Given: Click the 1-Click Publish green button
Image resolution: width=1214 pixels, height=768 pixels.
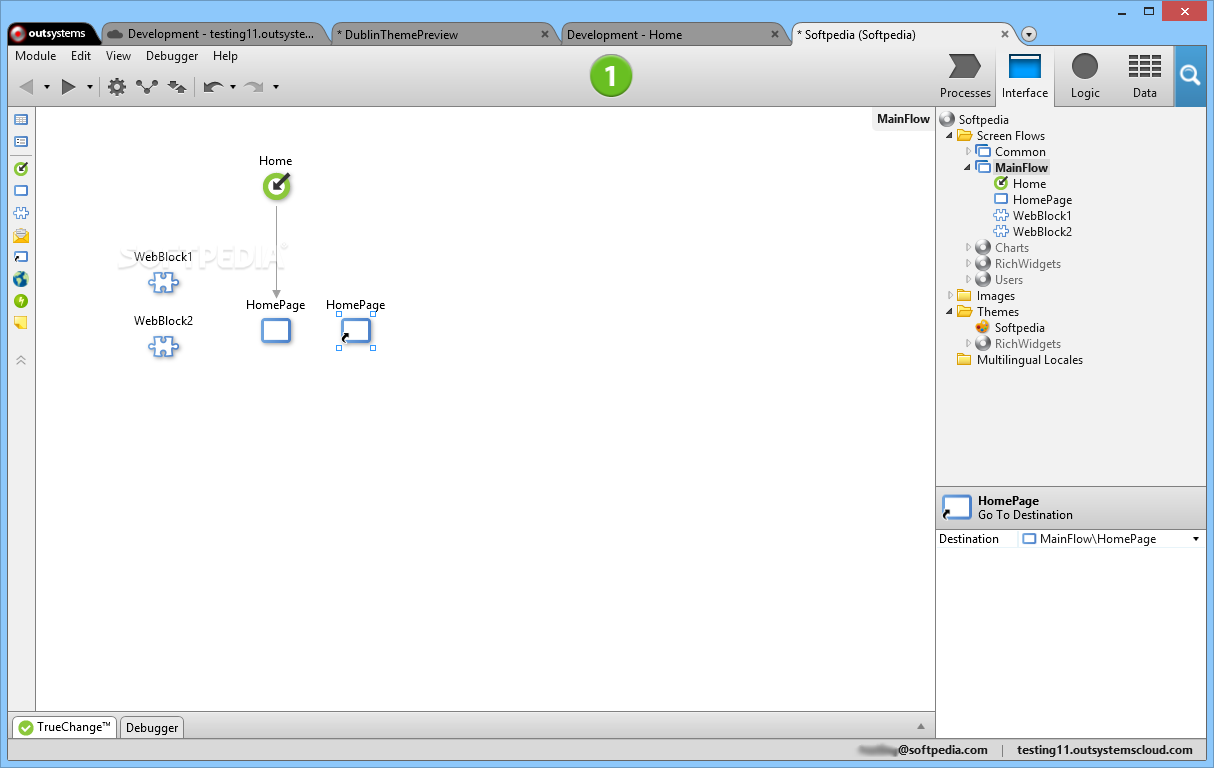Looking at the screenshot, I should 611,76.
